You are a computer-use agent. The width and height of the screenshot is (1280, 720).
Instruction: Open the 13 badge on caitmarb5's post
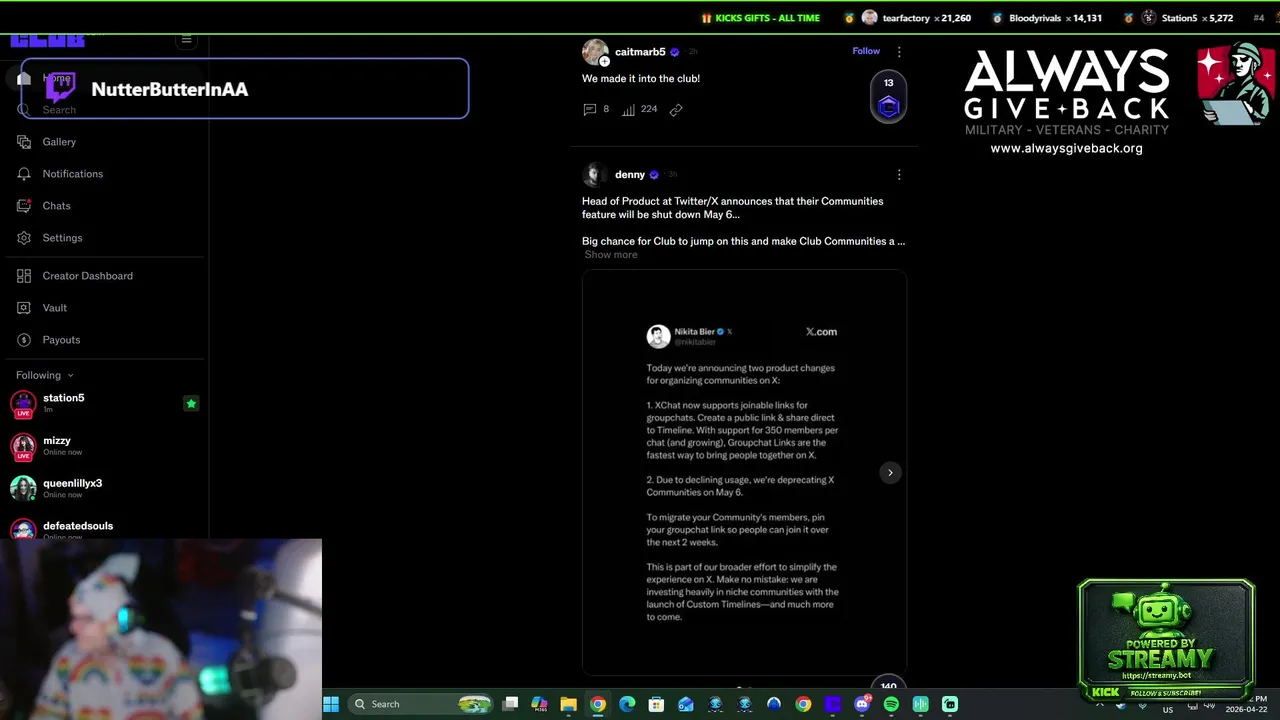[x=888, y=97]
